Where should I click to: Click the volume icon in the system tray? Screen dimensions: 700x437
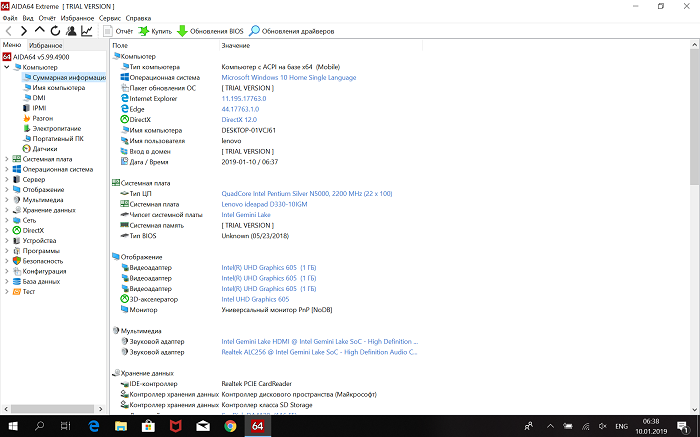coord(603,426)
